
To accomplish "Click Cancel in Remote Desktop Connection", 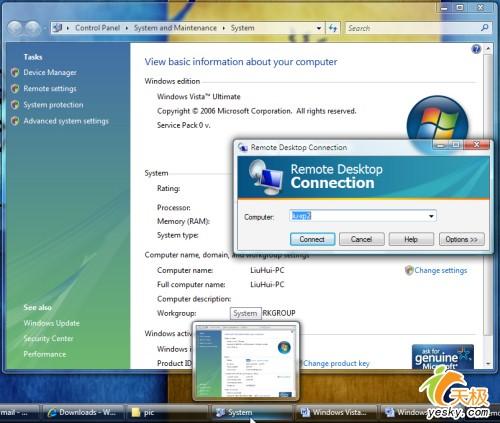I will 362,239.
